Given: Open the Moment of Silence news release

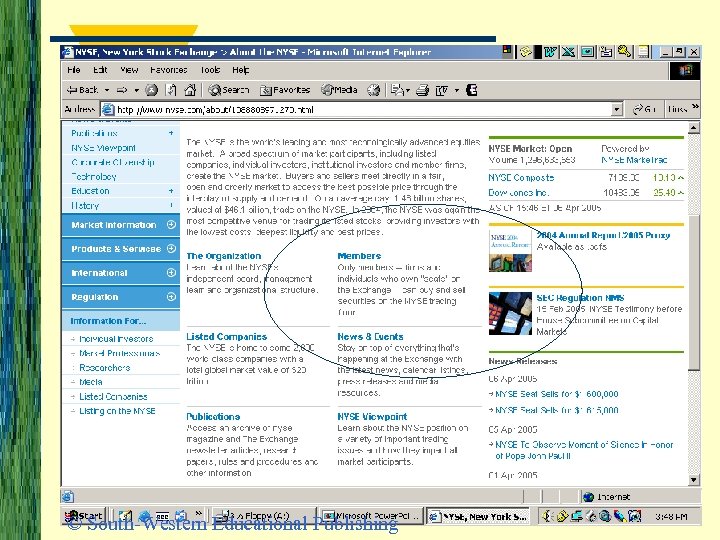Looking at the screenshot, I should pyautogui.click(x=584, y=450).
